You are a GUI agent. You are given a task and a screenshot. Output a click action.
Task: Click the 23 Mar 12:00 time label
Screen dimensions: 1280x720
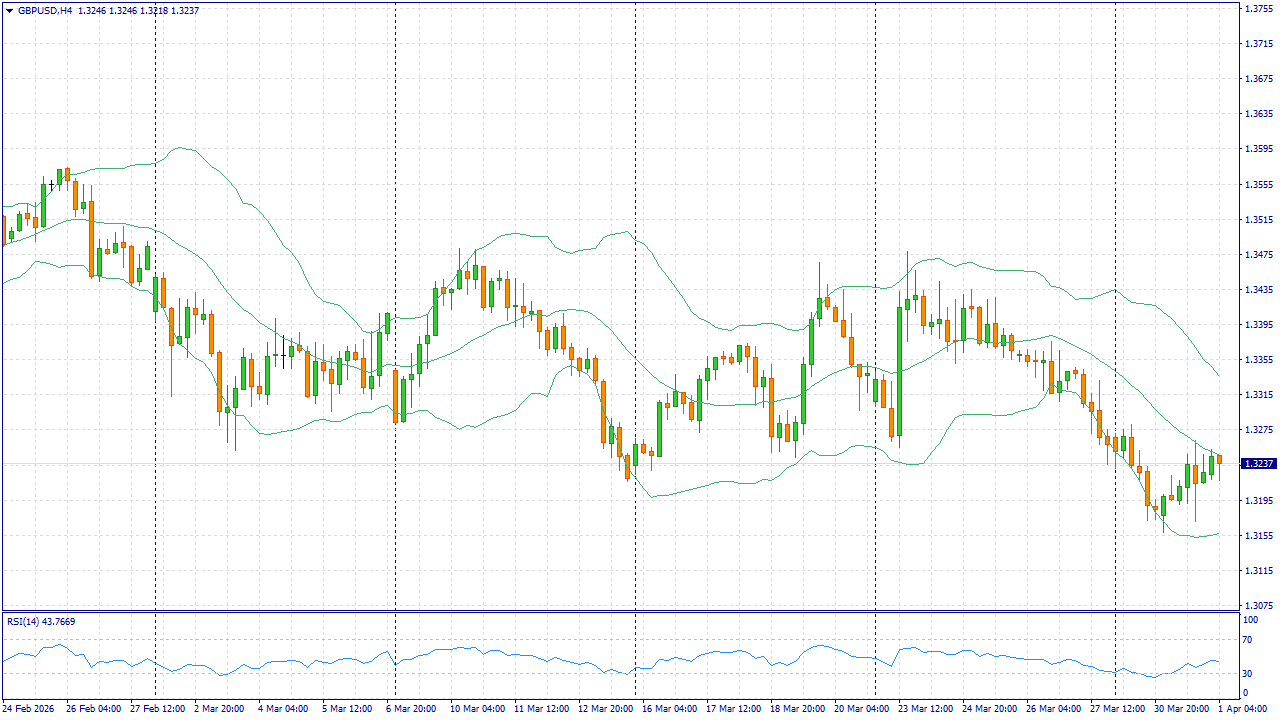[925, 708]
